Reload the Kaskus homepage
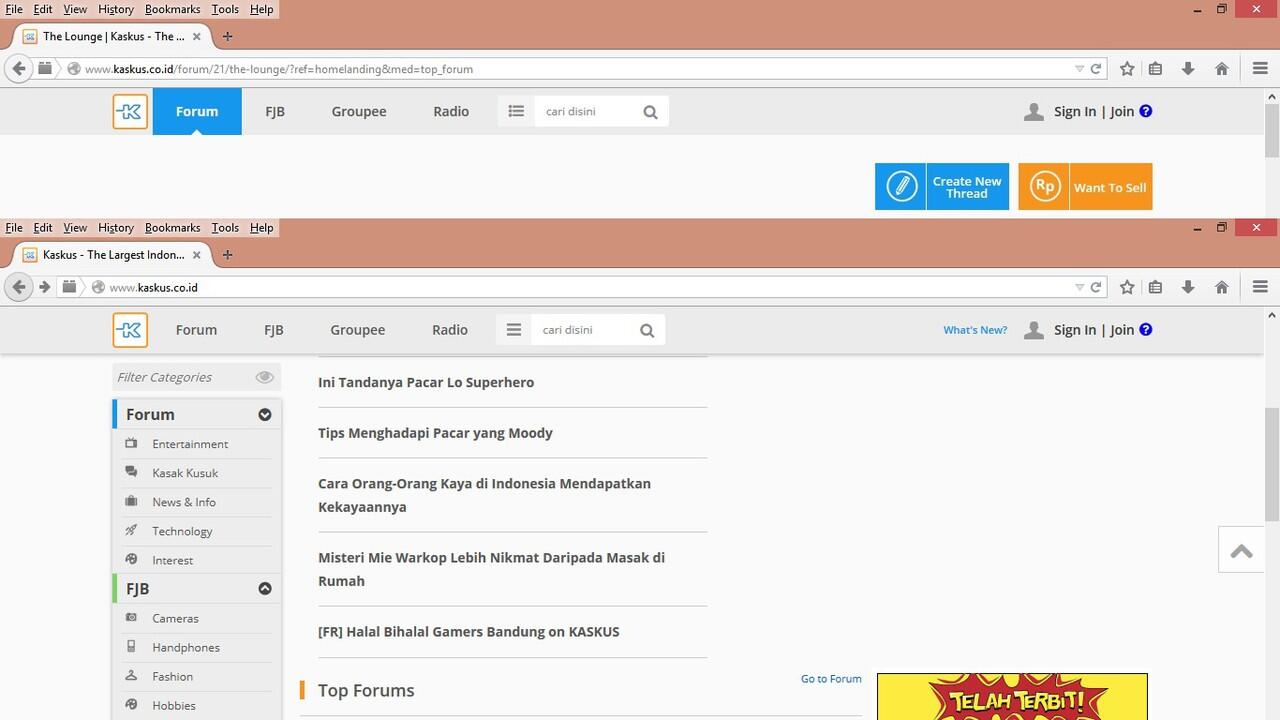 (x=1096, y=287)
